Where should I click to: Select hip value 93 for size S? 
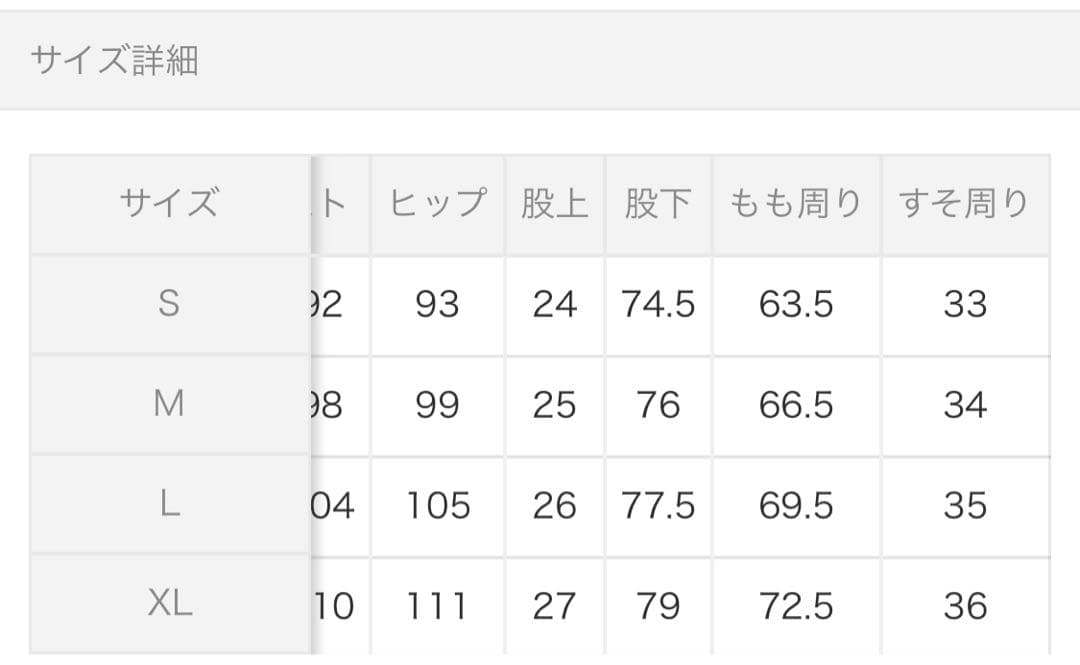pos(437,304)
